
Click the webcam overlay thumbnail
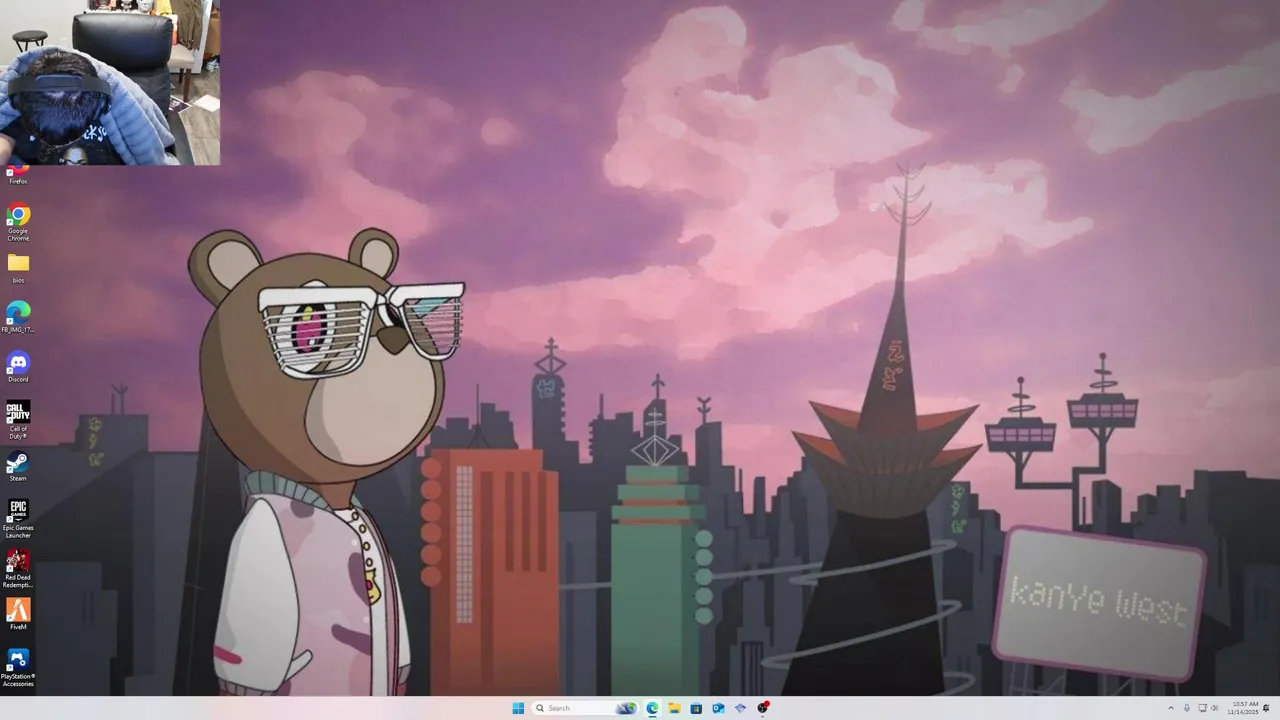pyautogui.click(x=110, y=82)
